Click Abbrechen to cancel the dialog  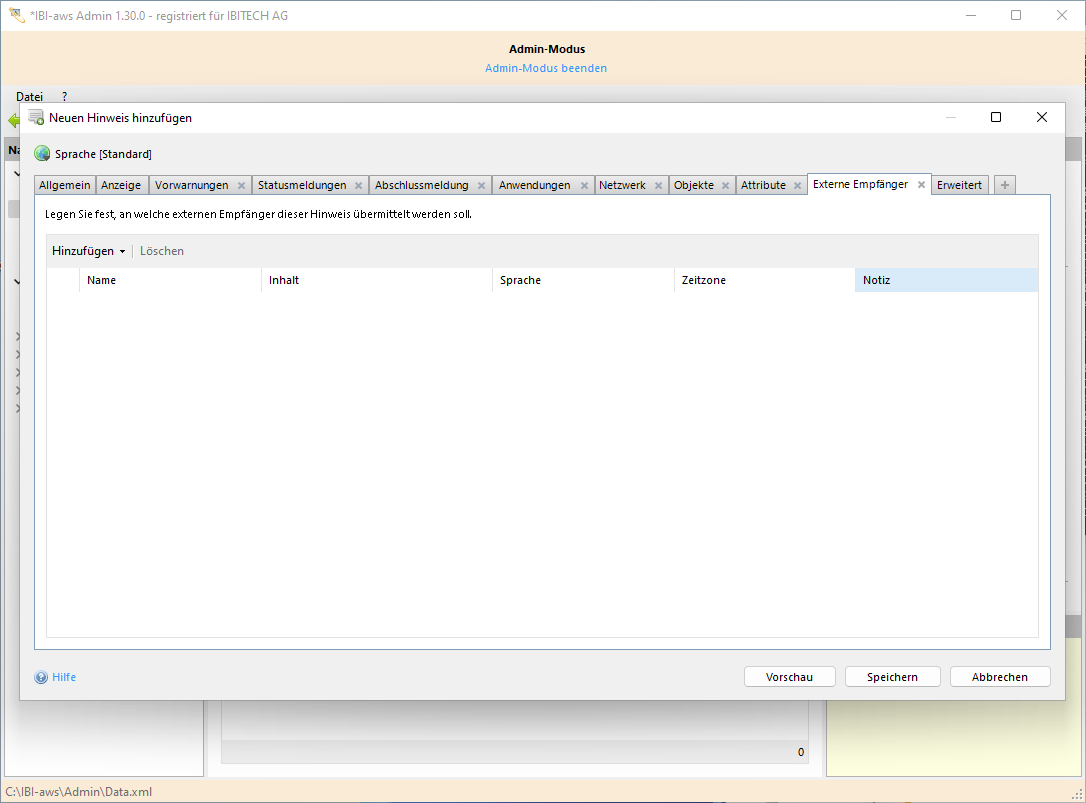[x=1000, y=677]
